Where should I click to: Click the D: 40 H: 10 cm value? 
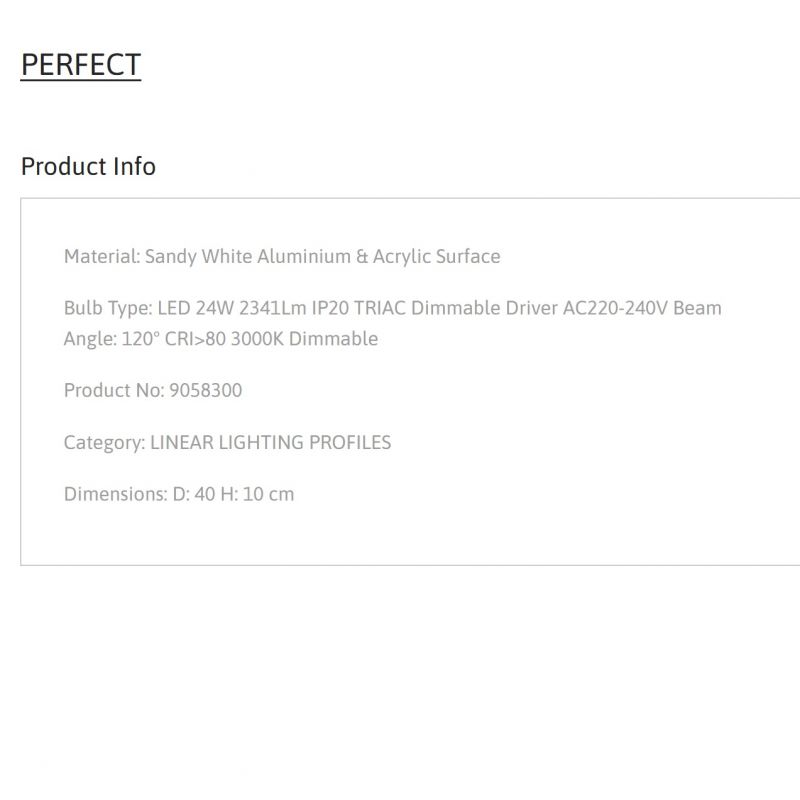[x=234, y=494]
